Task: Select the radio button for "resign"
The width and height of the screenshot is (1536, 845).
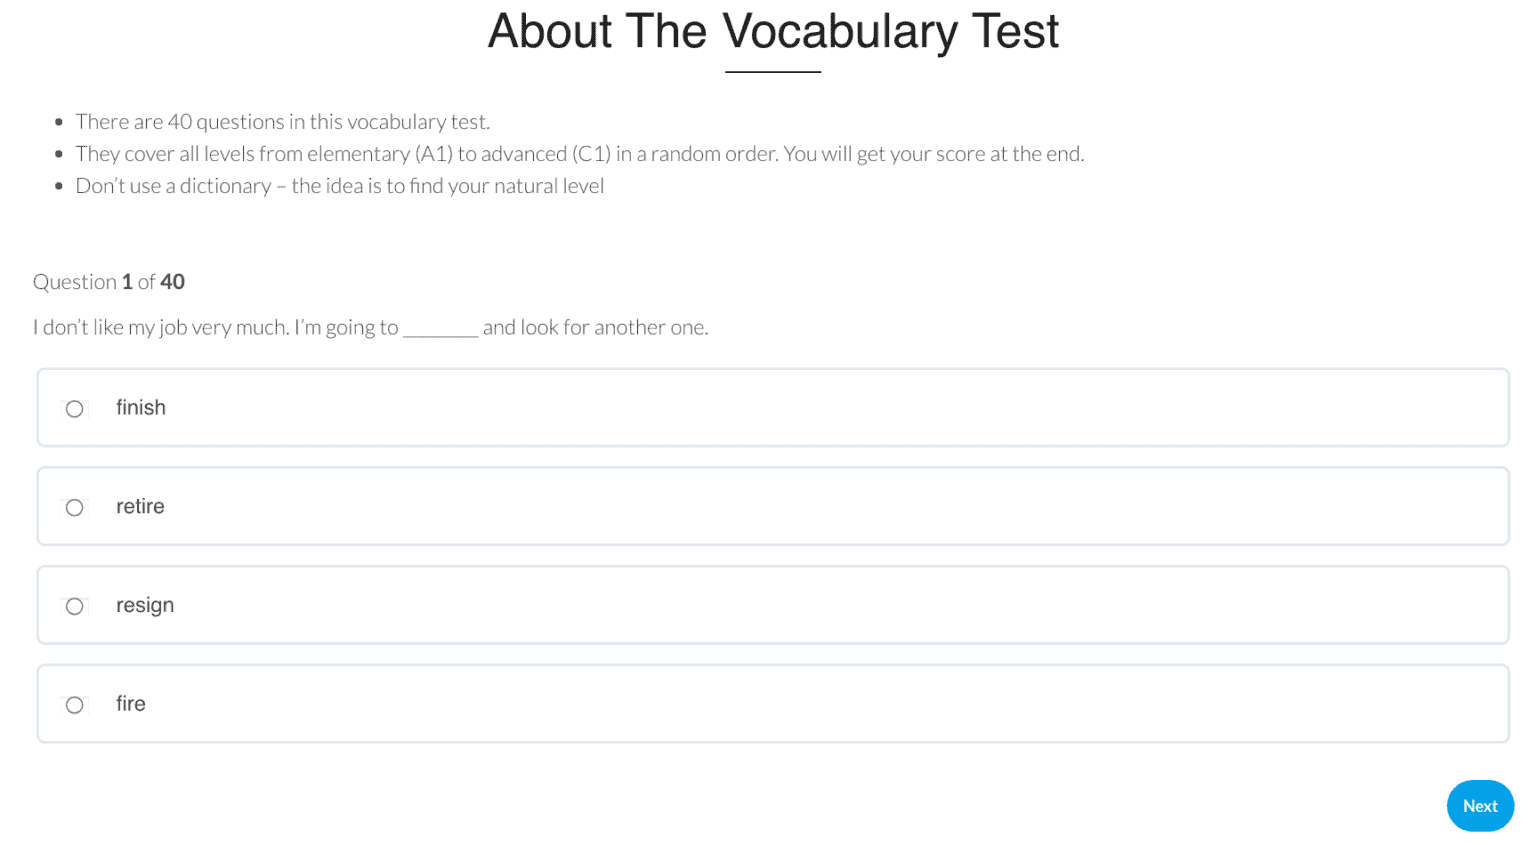Action: [74, 606]
